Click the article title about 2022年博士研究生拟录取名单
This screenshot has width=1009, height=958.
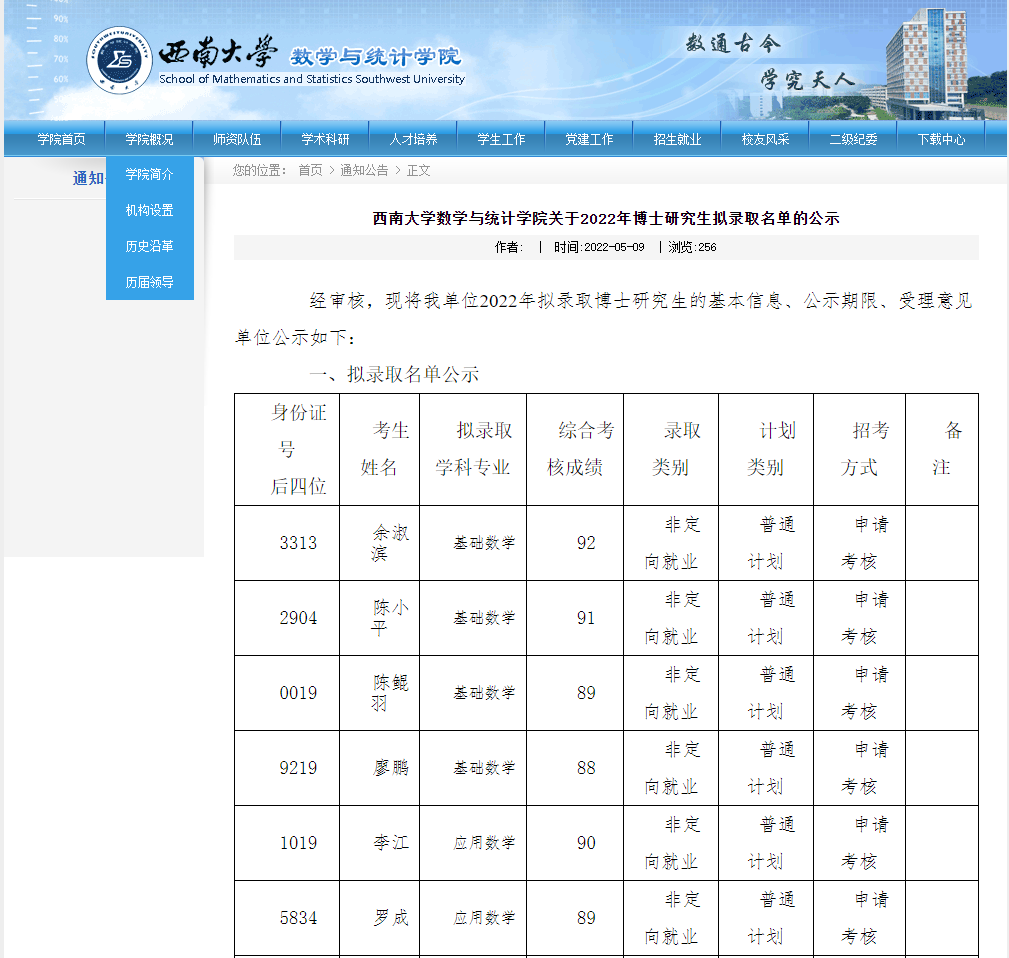[x=606, y=219]
